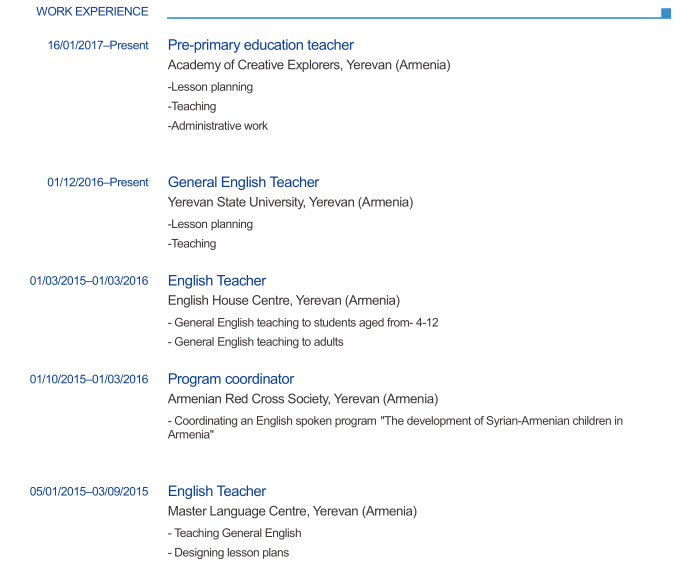
Task: Click the Administrative work bullet item
Action: 218,126
